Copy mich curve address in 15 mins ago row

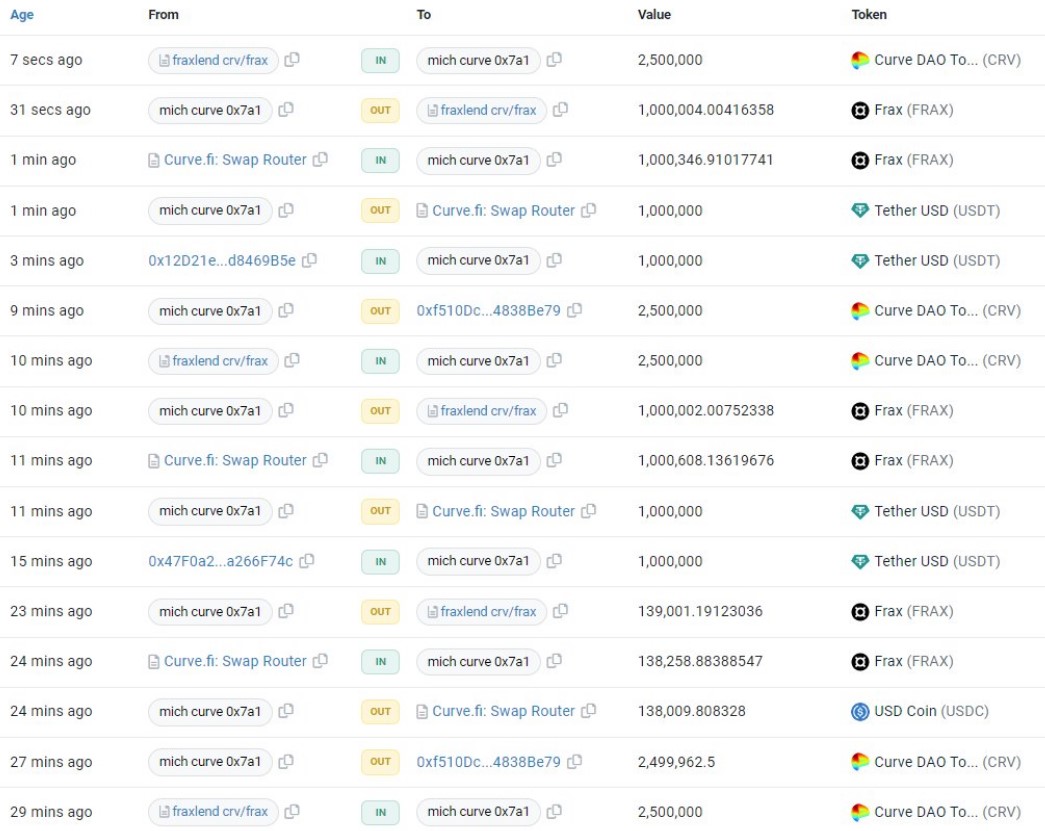(554, 561)
